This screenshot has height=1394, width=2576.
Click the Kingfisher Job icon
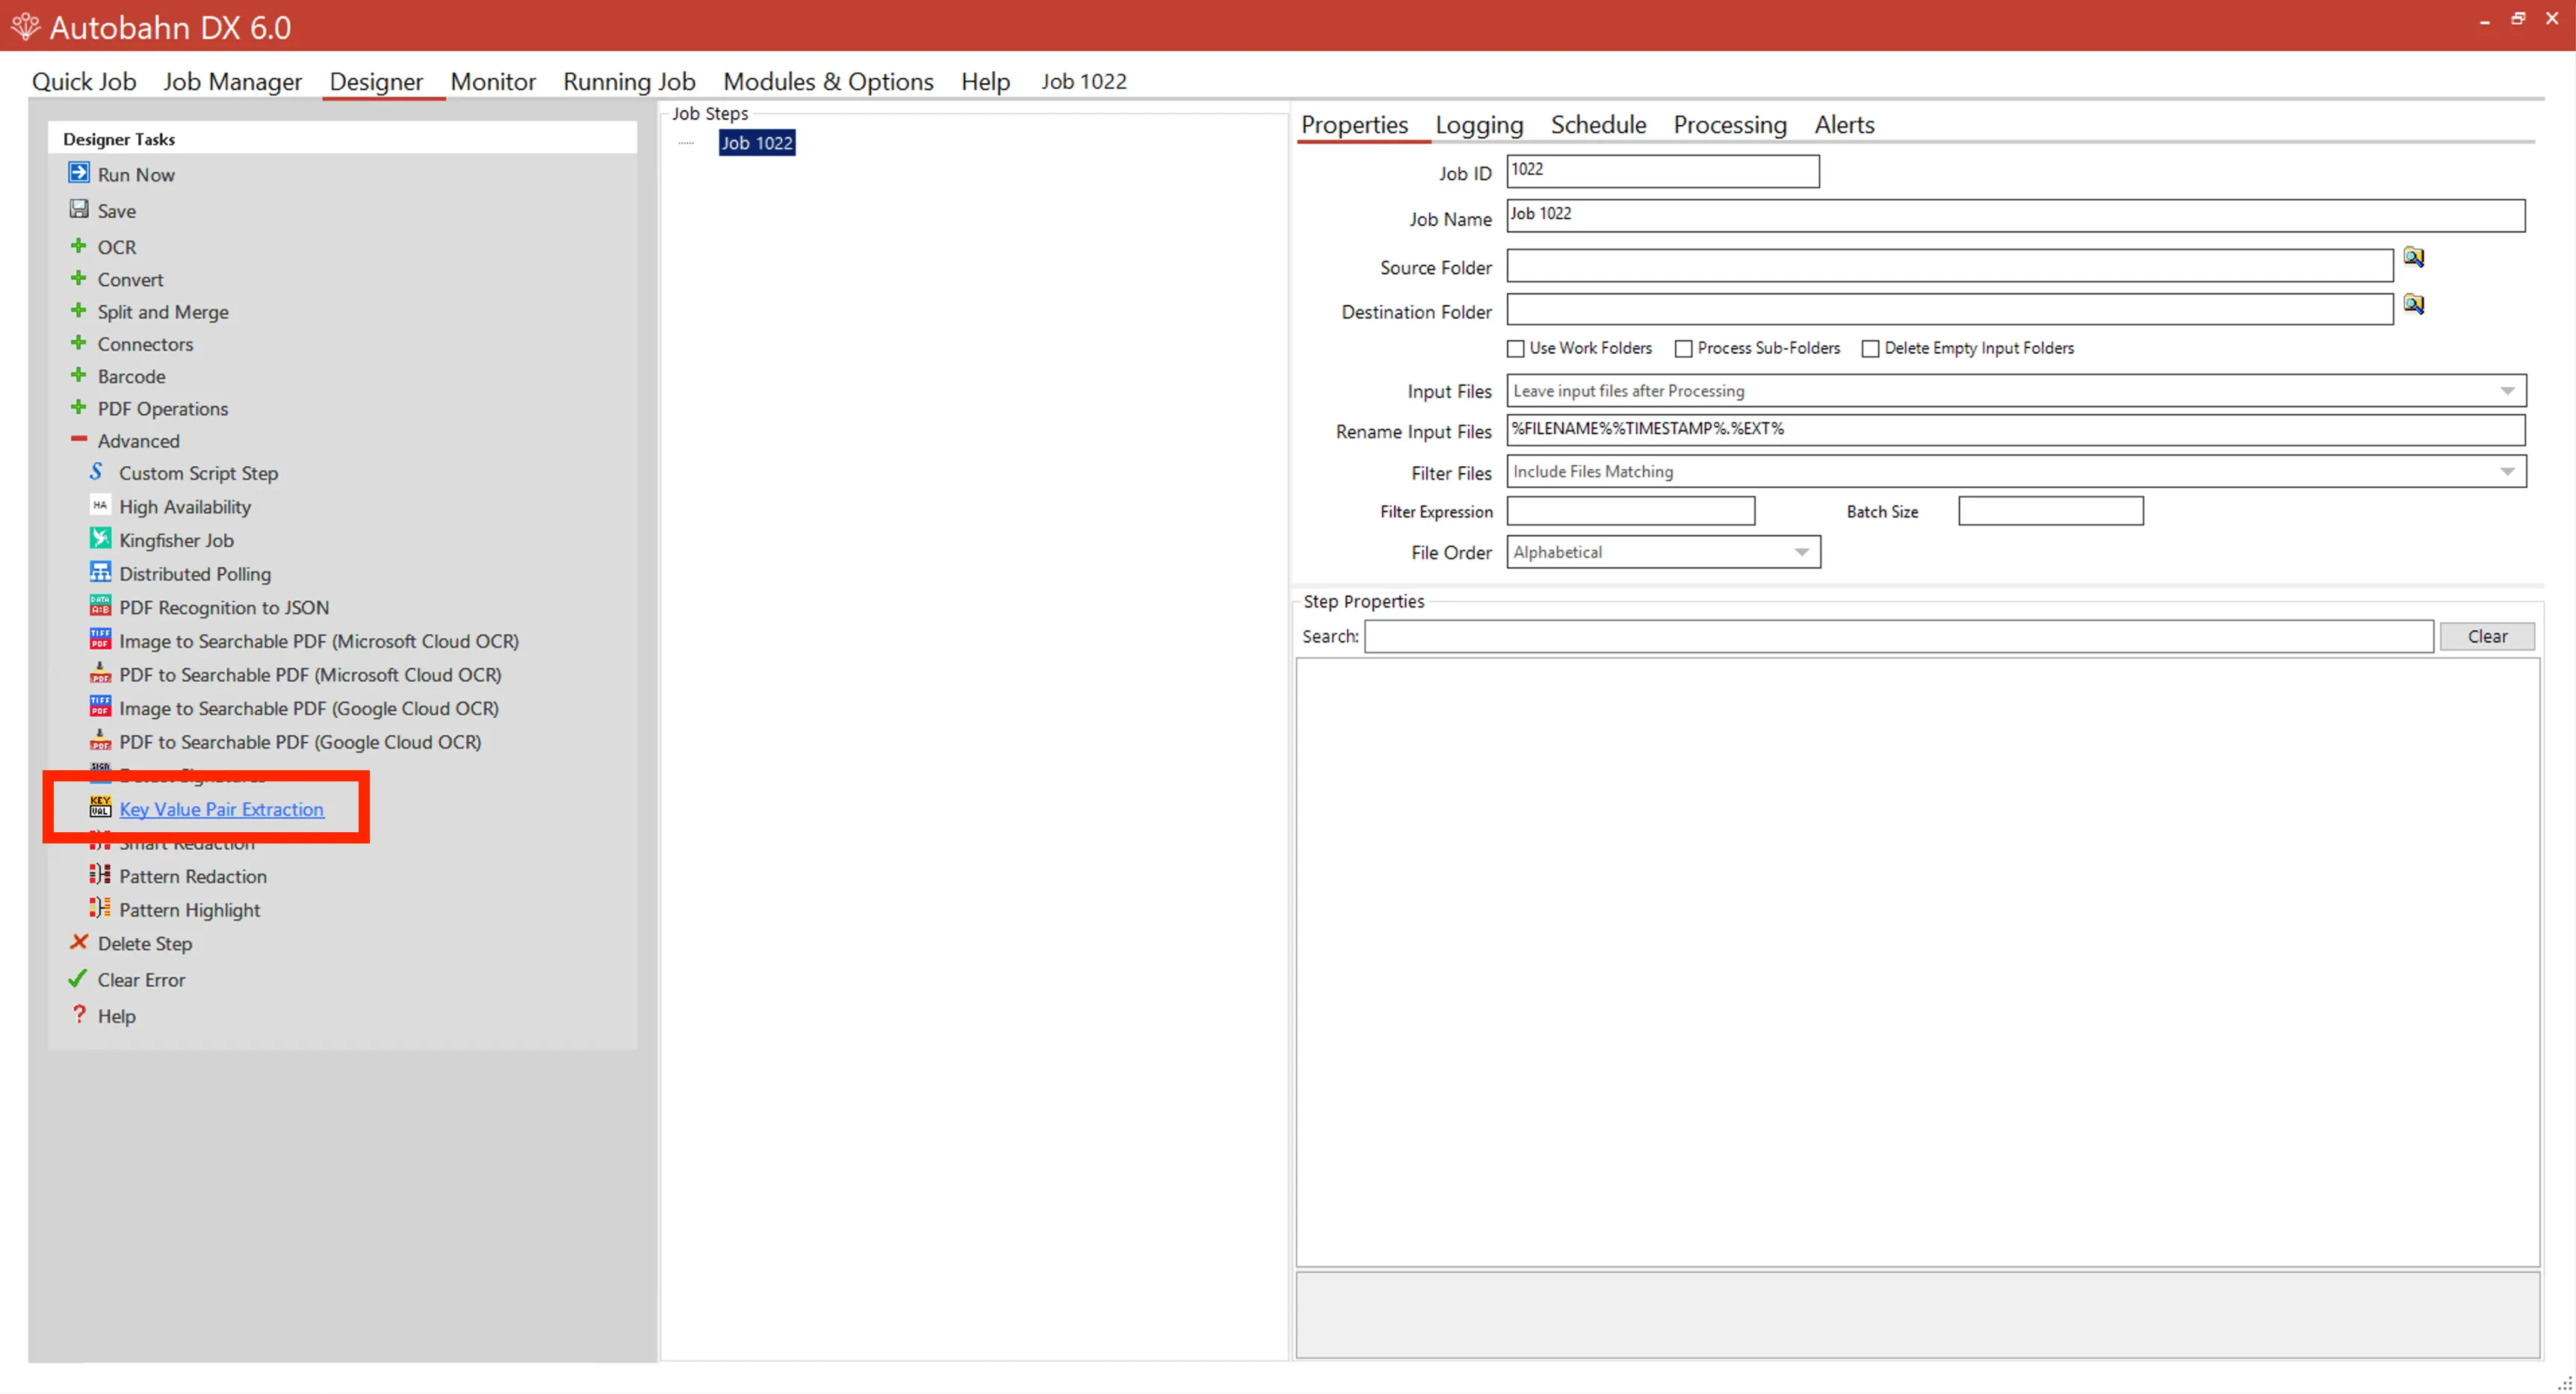(100, 539)
